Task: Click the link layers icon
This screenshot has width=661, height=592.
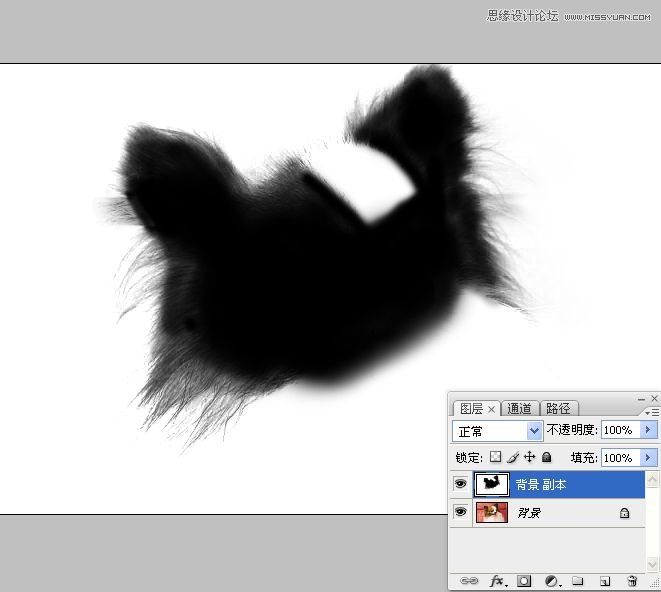Action: click(x=469, y=581)
